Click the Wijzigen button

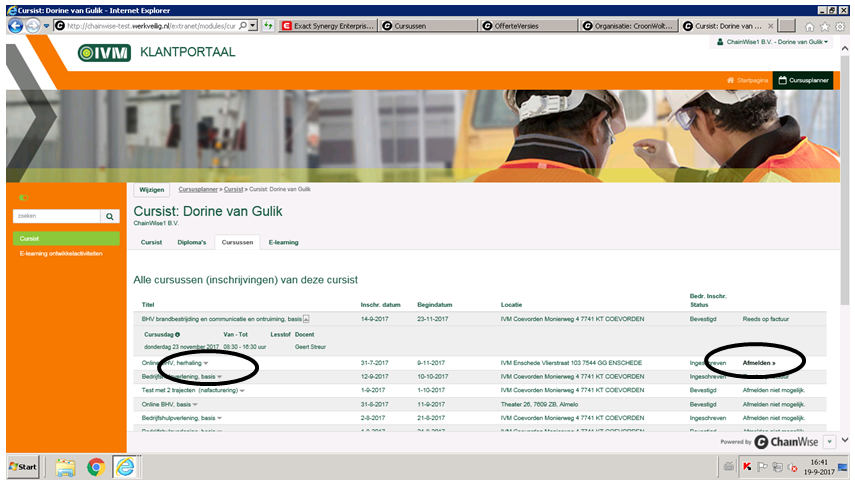click(x=152, y=190)
